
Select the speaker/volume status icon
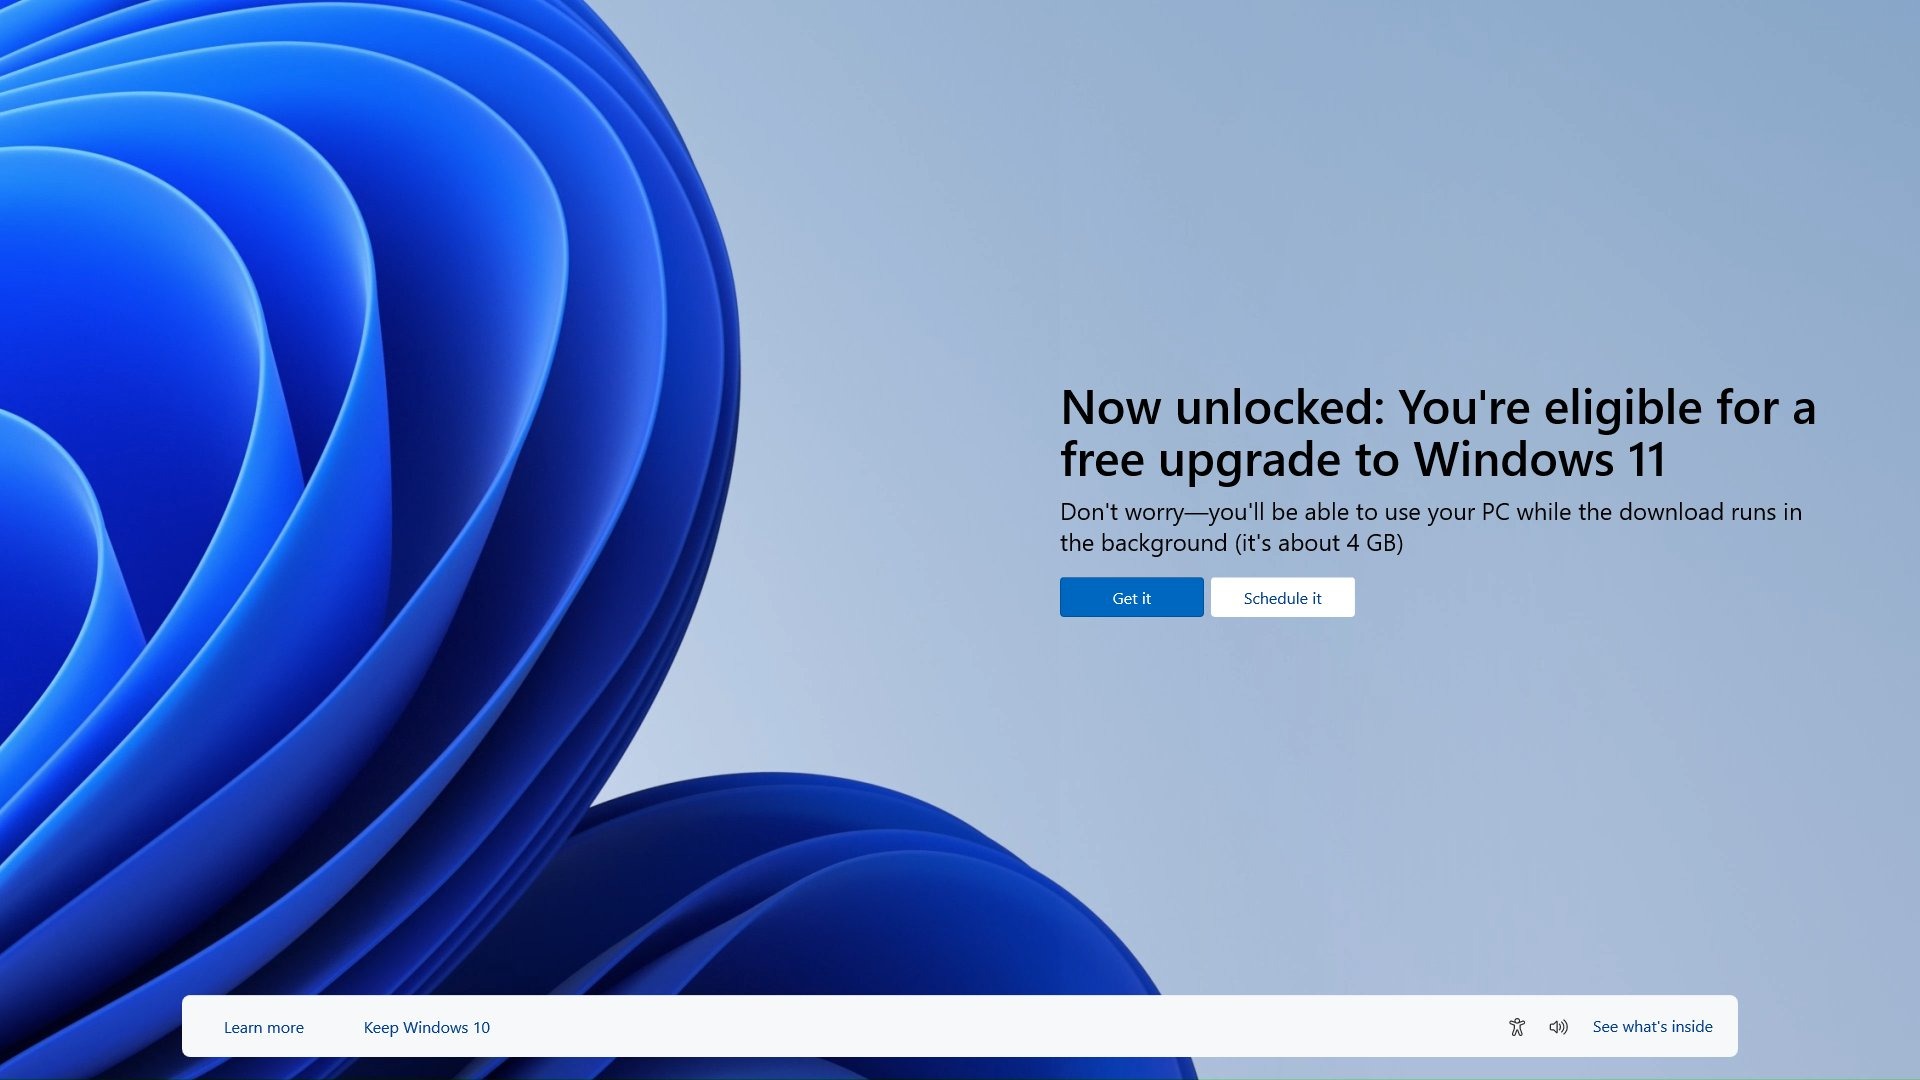pyautogui.click(x=1557, y=1026)
